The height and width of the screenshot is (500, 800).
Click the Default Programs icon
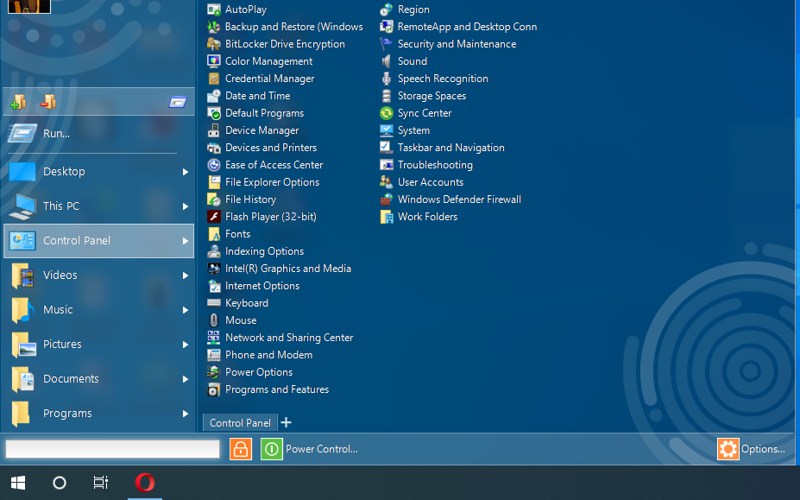[x=214, y=113]
